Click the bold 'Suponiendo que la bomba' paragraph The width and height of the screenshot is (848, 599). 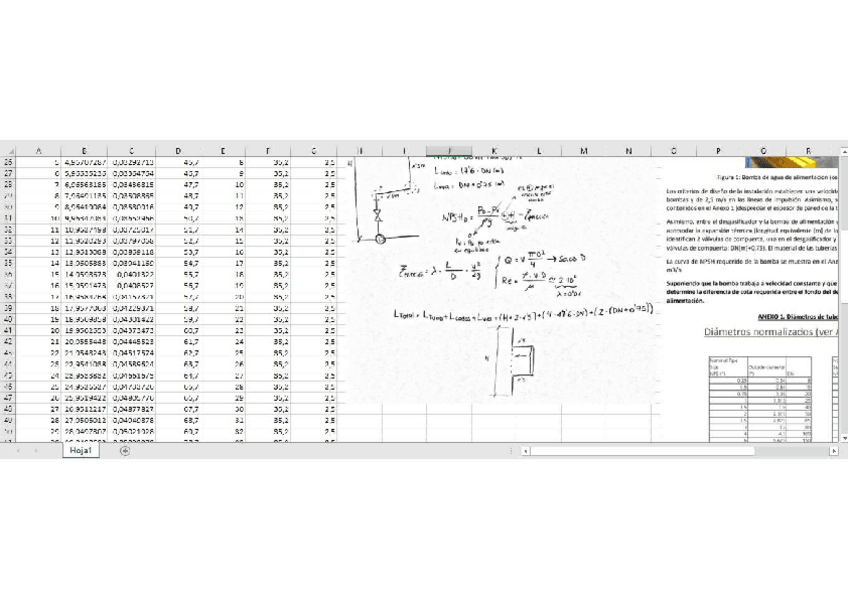click(x=752, y=292)
